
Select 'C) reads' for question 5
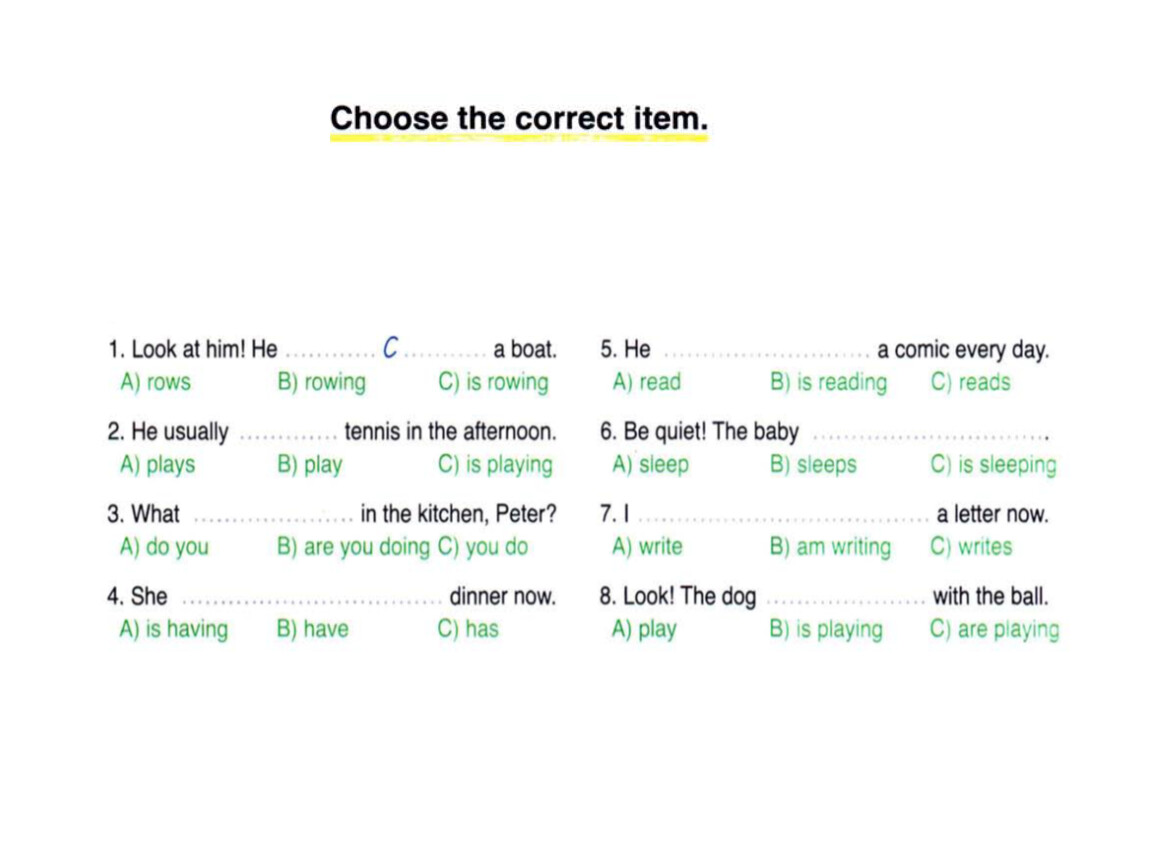click(970, 382)
